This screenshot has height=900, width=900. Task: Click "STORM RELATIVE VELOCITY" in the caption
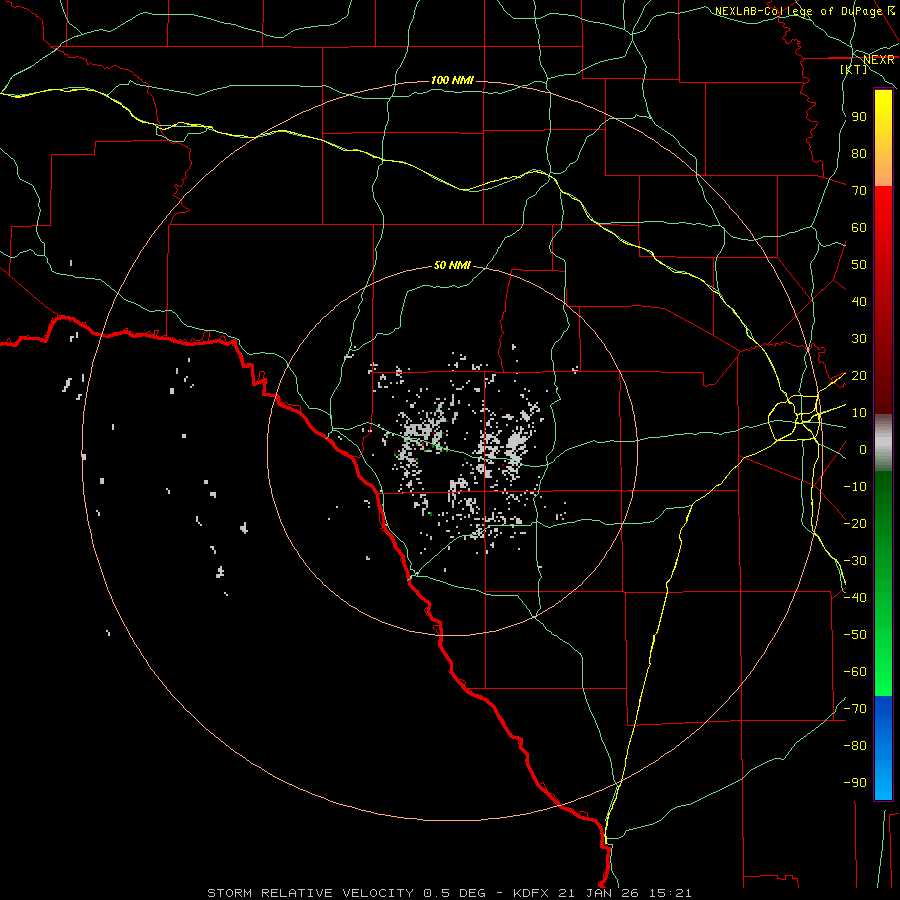click(x=313, y=893)
